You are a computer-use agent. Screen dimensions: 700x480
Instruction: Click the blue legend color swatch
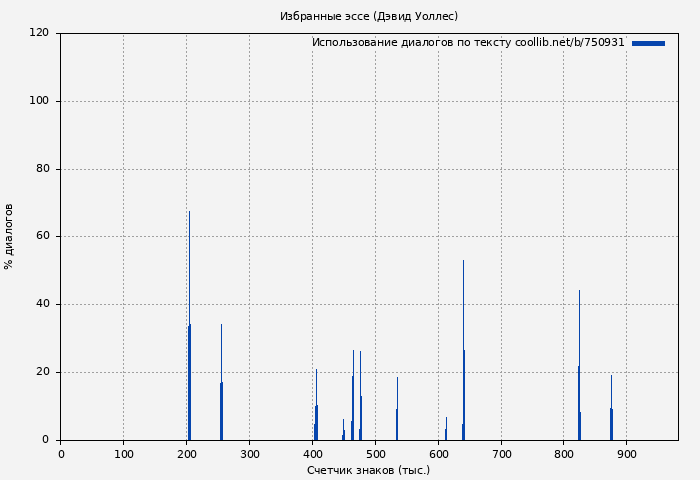[x=648, y=43]
